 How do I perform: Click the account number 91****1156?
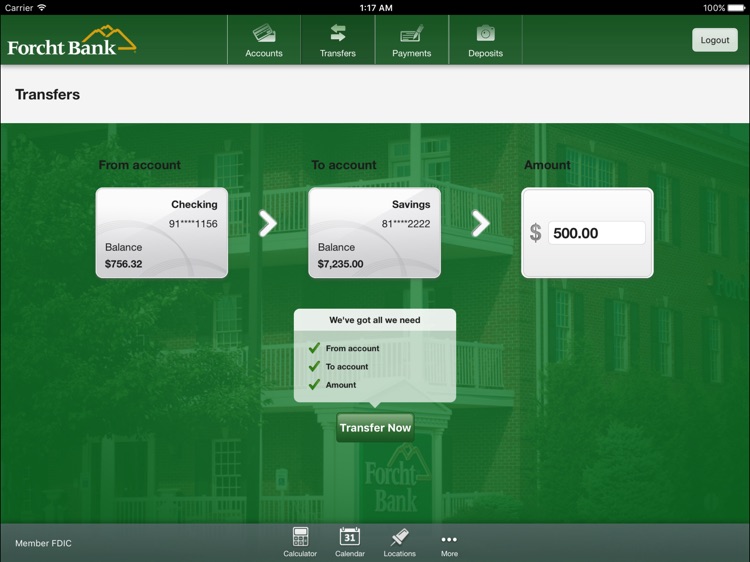(x=193, y=224)
